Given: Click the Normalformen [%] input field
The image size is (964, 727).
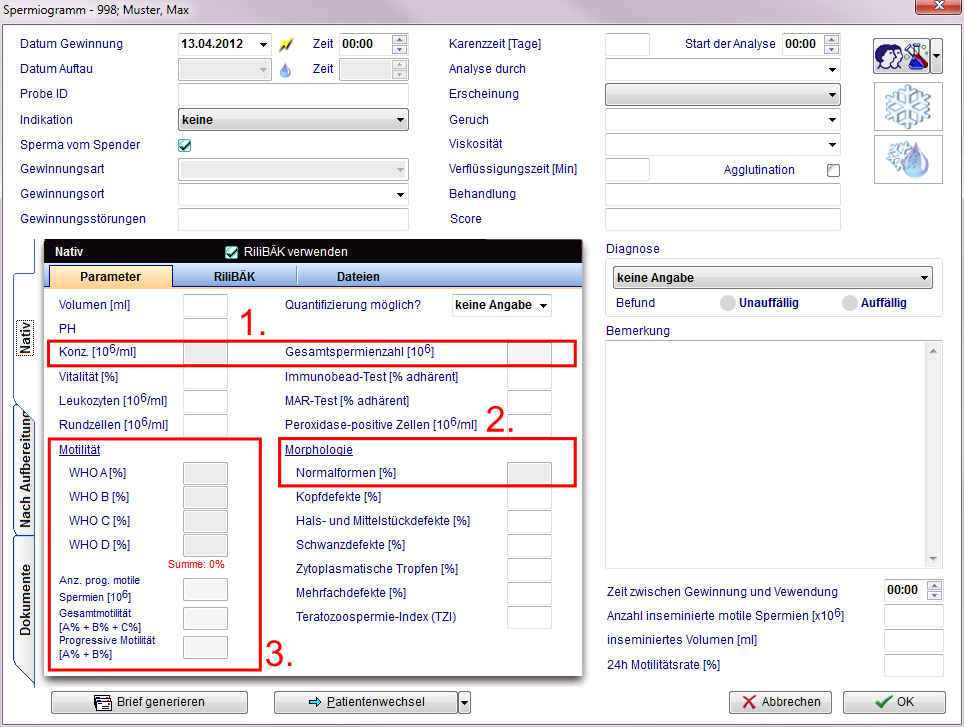Looking at the screenshot, I should click(x=529, y=474).
